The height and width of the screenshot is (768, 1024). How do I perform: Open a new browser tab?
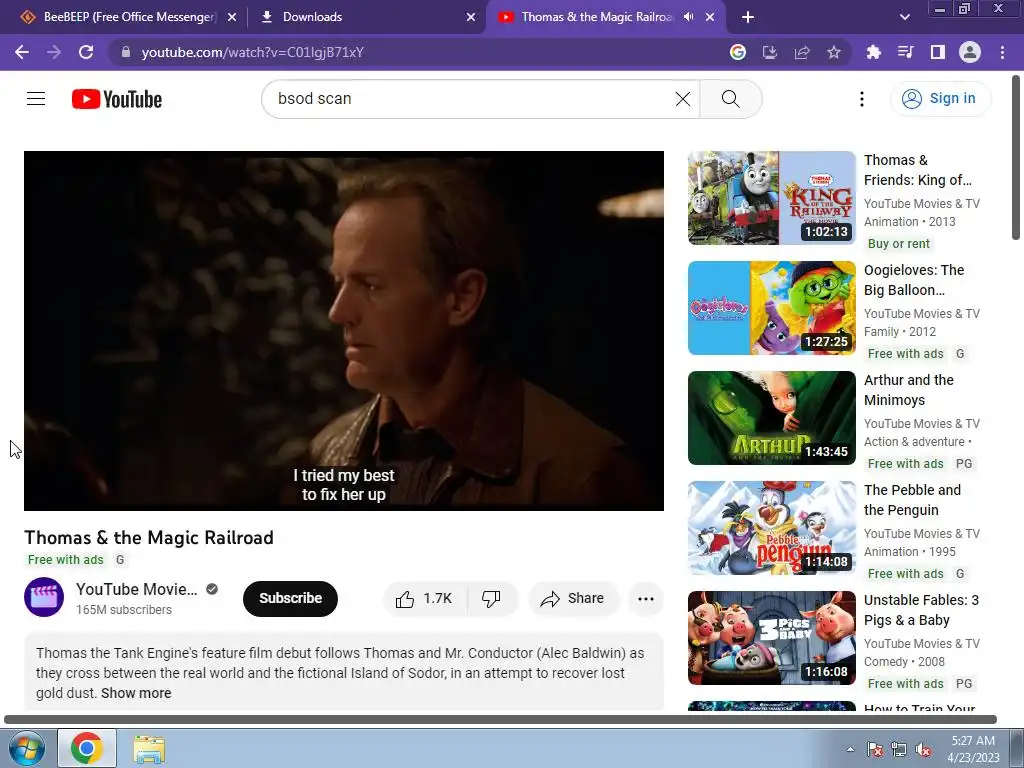748,17
